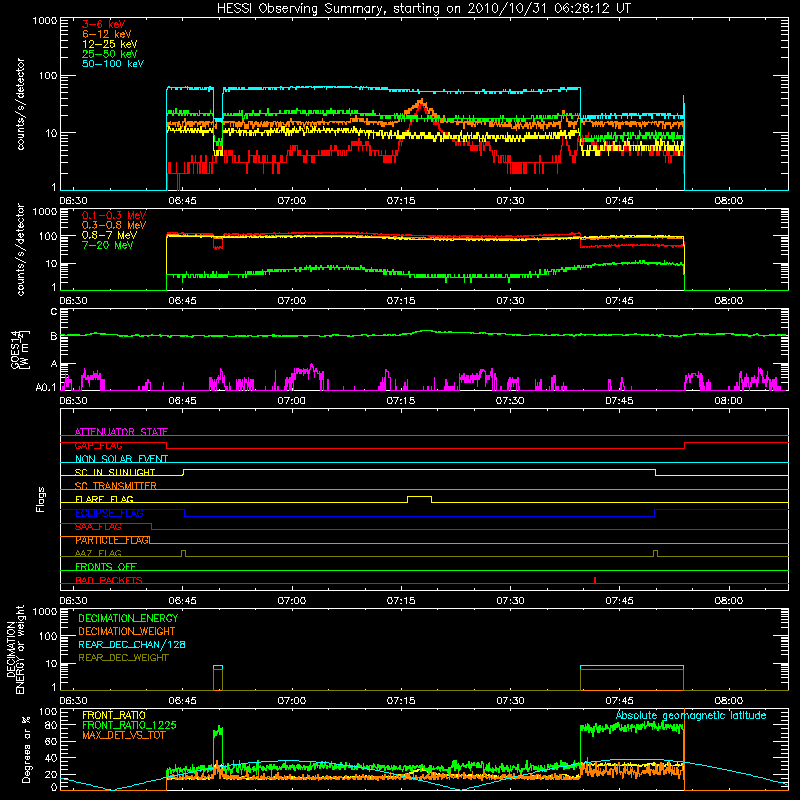Click the MAX_DET_VS_TOT legend label
This screenshot has height=800, width=800.
click(x=123, y=735)
